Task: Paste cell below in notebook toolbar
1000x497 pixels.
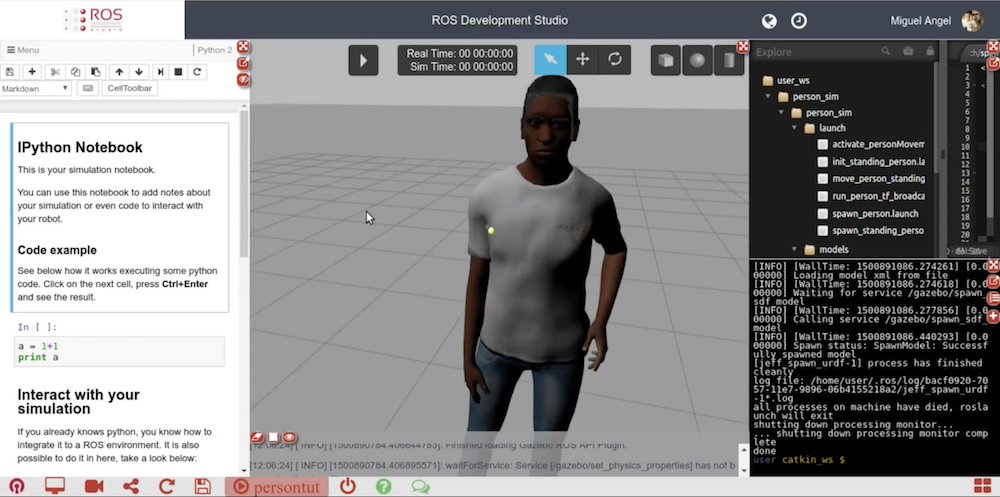Action: [95, 72]
